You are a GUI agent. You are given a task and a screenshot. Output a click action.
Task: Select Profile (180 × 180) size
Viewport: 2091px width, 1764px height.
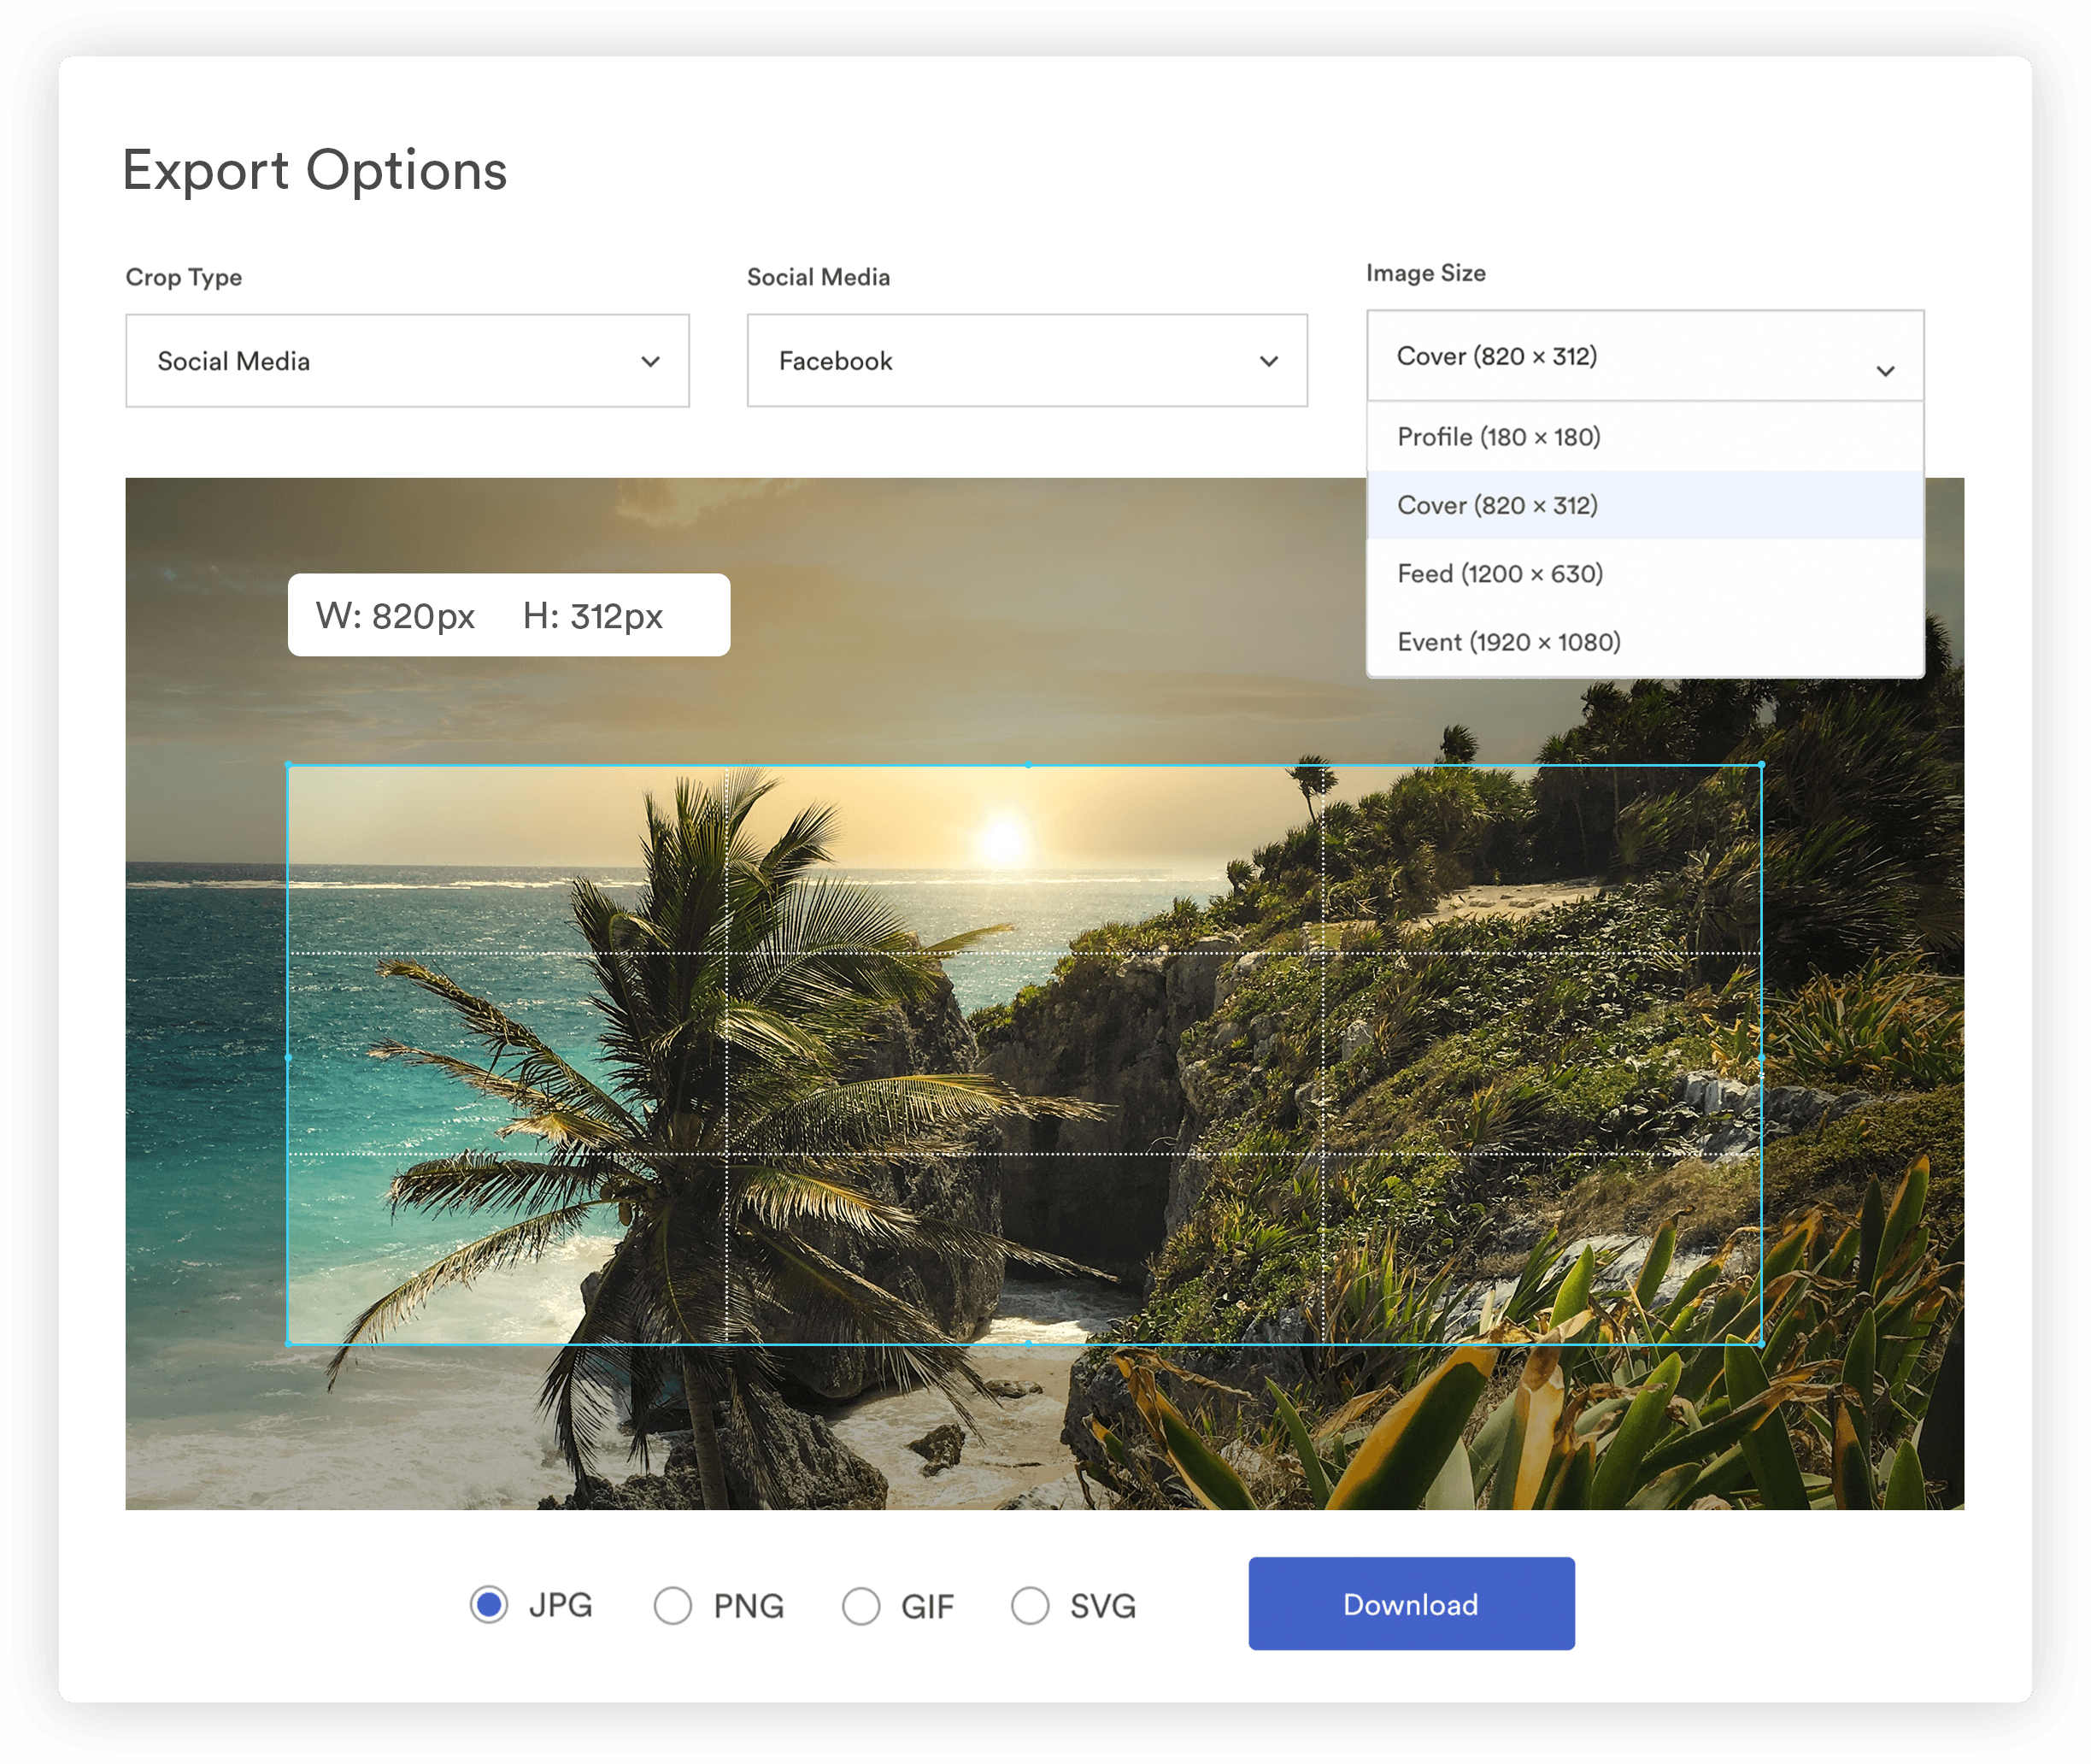point(1643,436)
